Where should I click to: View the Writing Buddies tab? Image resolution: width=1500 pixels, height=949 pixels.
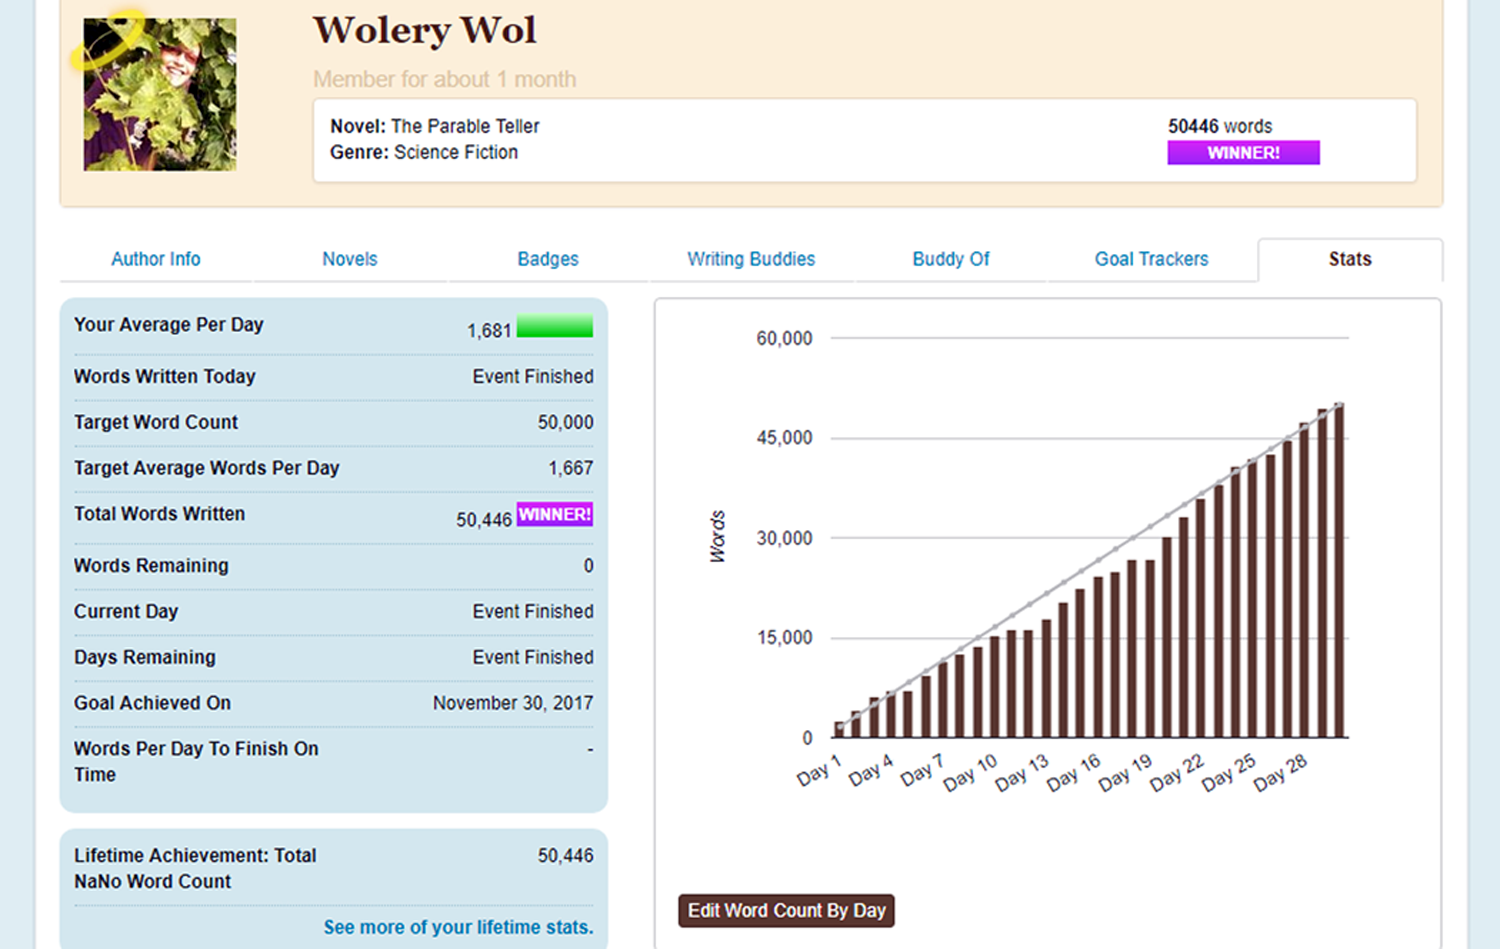750,259
